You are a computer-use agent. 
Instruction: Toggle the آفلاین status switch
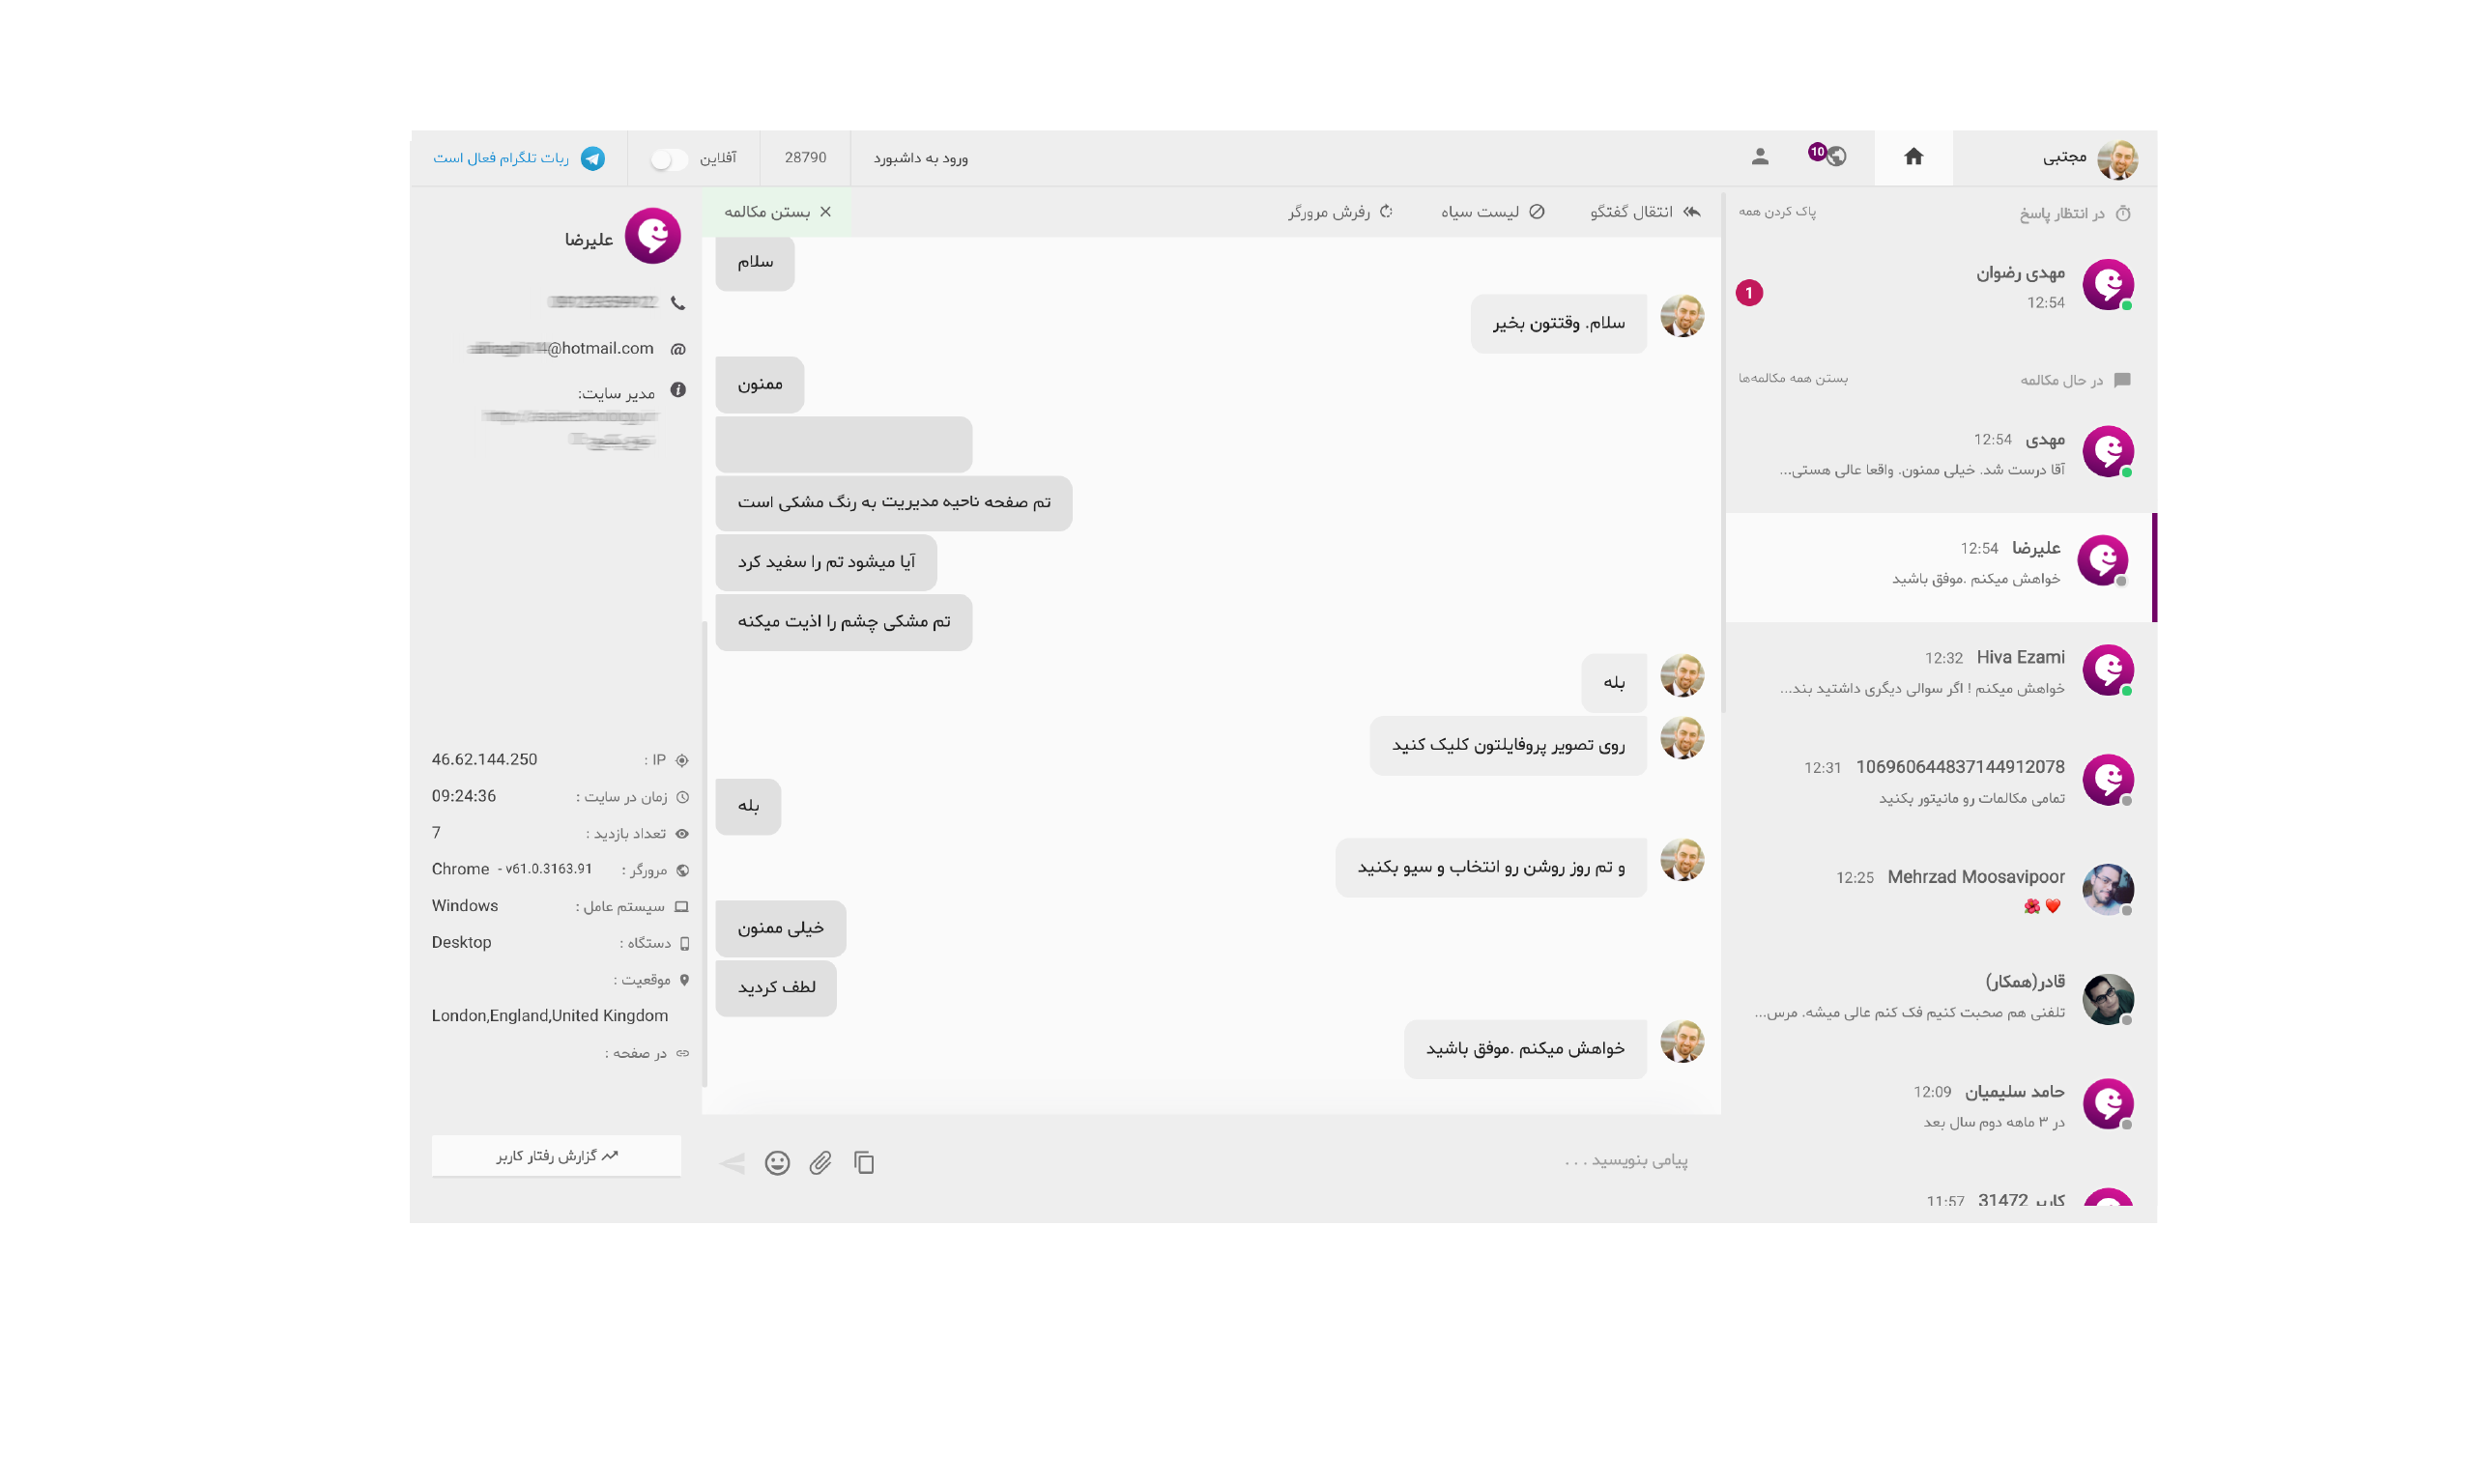coord(669,159)
